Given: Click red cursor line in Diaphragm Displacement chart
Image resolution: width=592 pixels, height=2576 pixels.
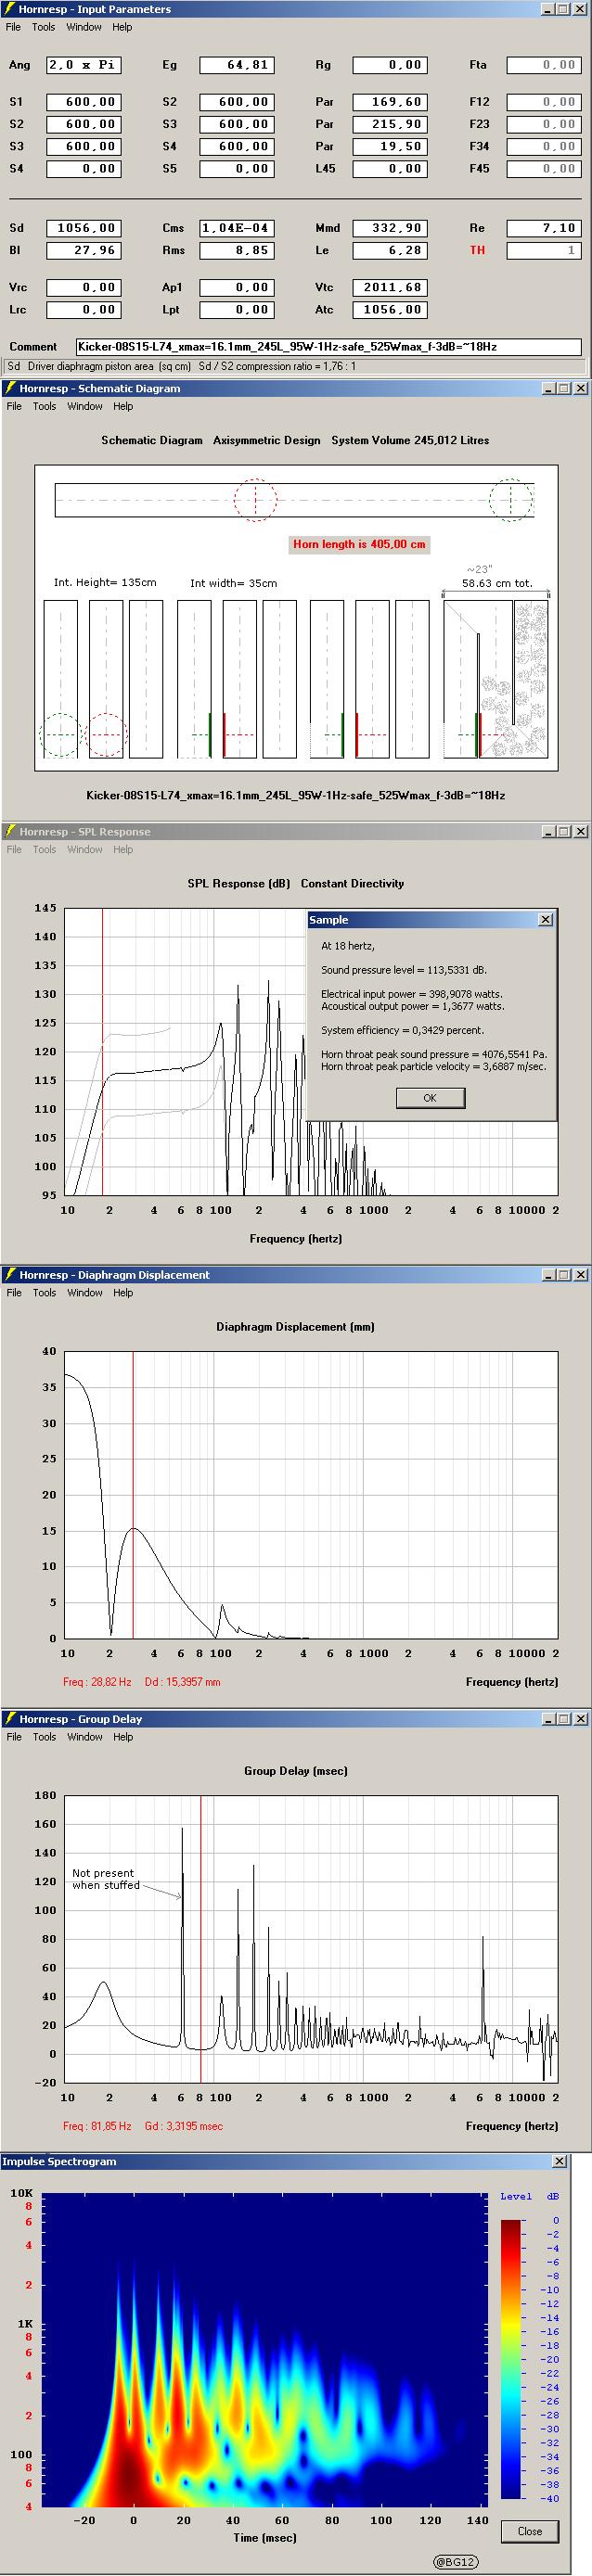Looking at the screenshot, I should 133,1494.
